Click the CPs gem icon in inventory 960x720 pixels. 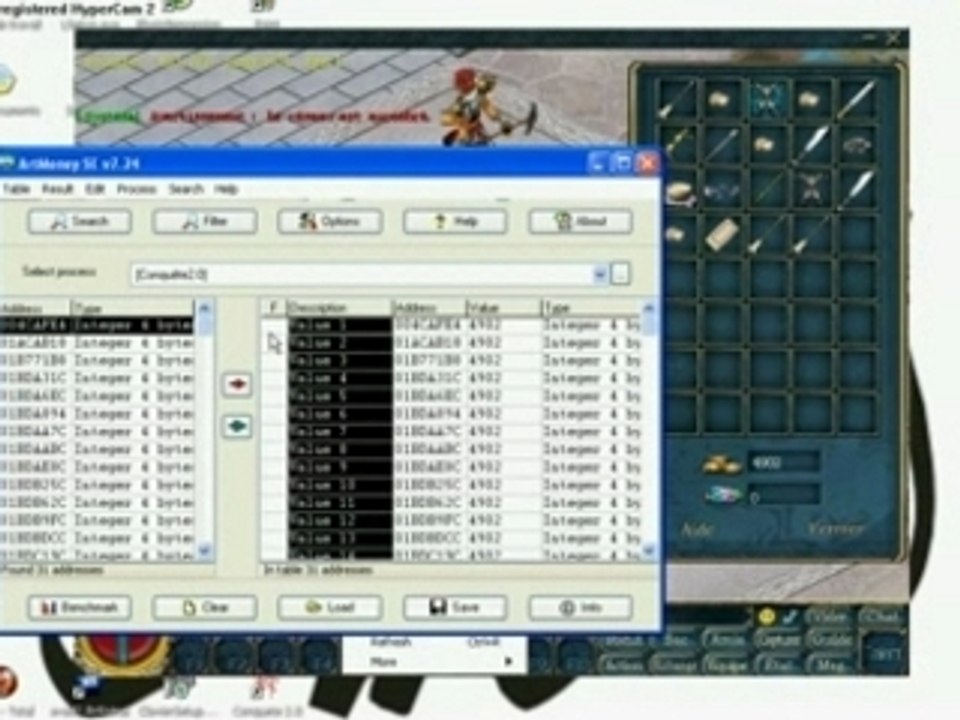pyautogui.click(x=724, y=496)
